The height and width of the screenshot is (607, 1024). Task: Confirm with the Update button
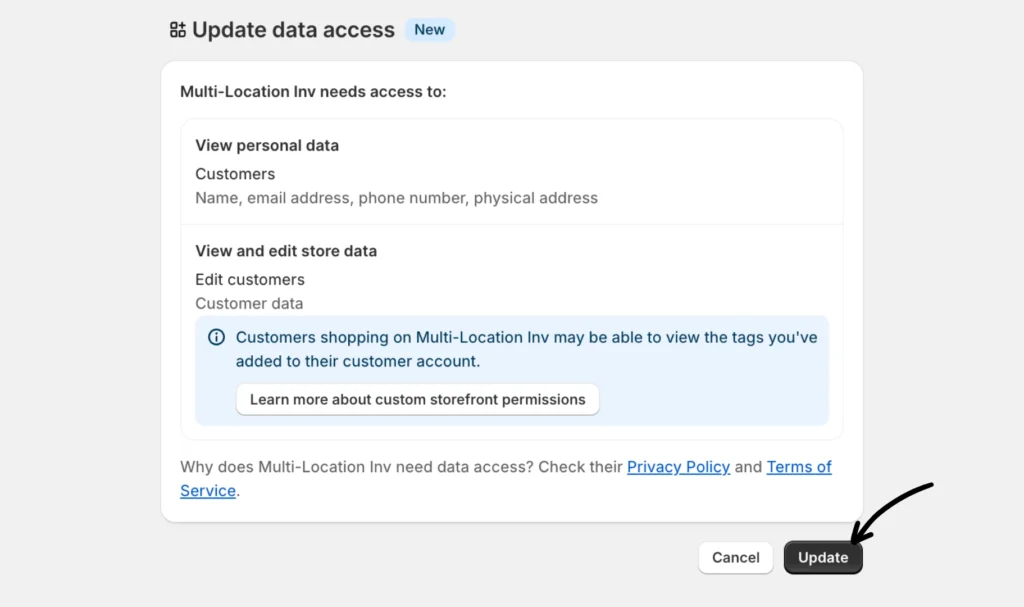click(x=822, y=558)
